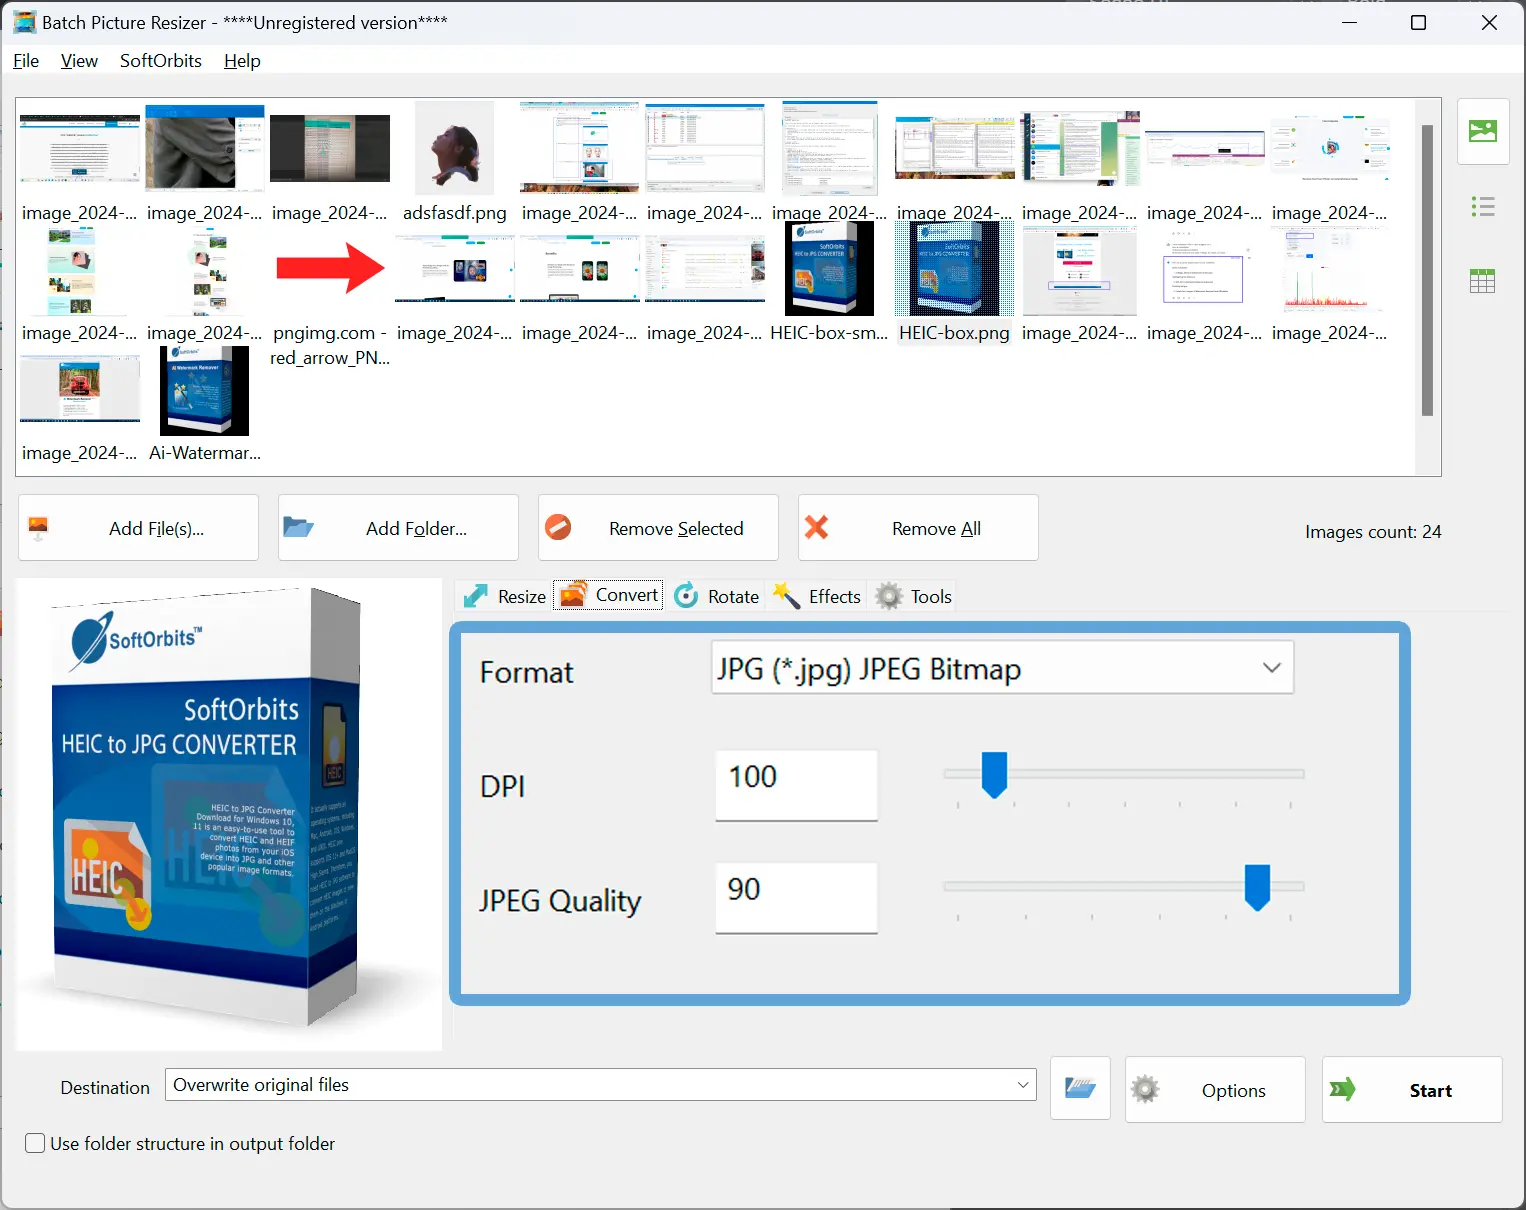Open the Tools tab
1526x1210 pixels.
[x=913, y=596]
